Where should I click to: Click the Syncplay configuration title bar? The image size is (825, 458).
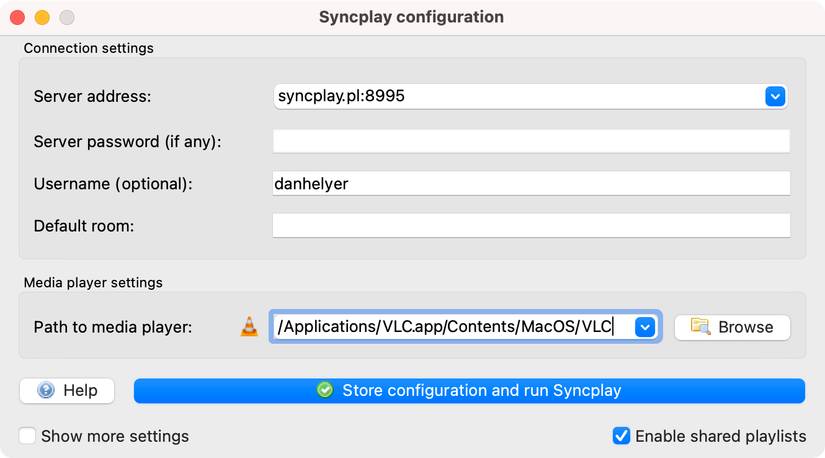click(411, 17)
